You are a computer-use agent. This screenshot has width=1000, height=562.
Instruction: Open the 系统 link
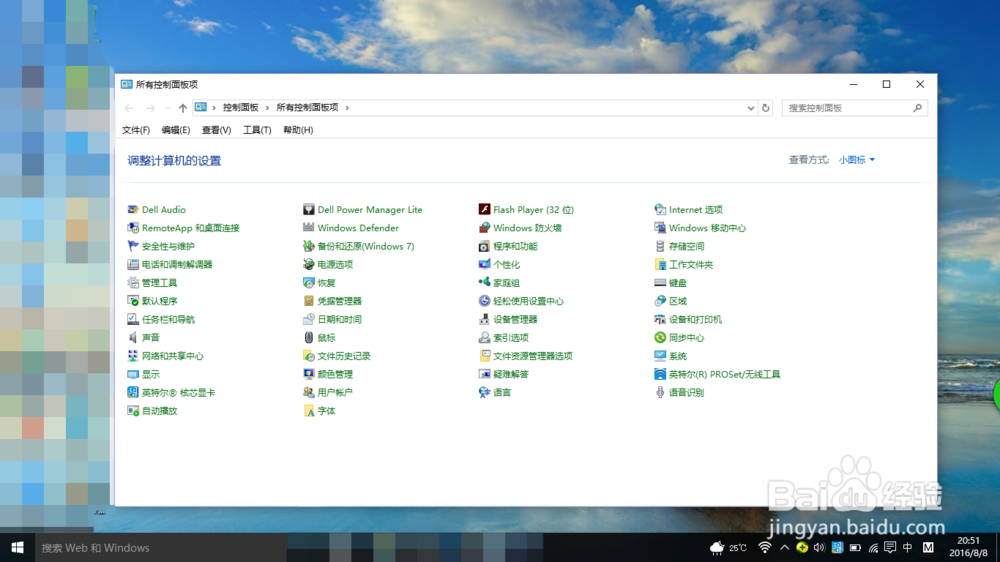click(x=678, y=356)
